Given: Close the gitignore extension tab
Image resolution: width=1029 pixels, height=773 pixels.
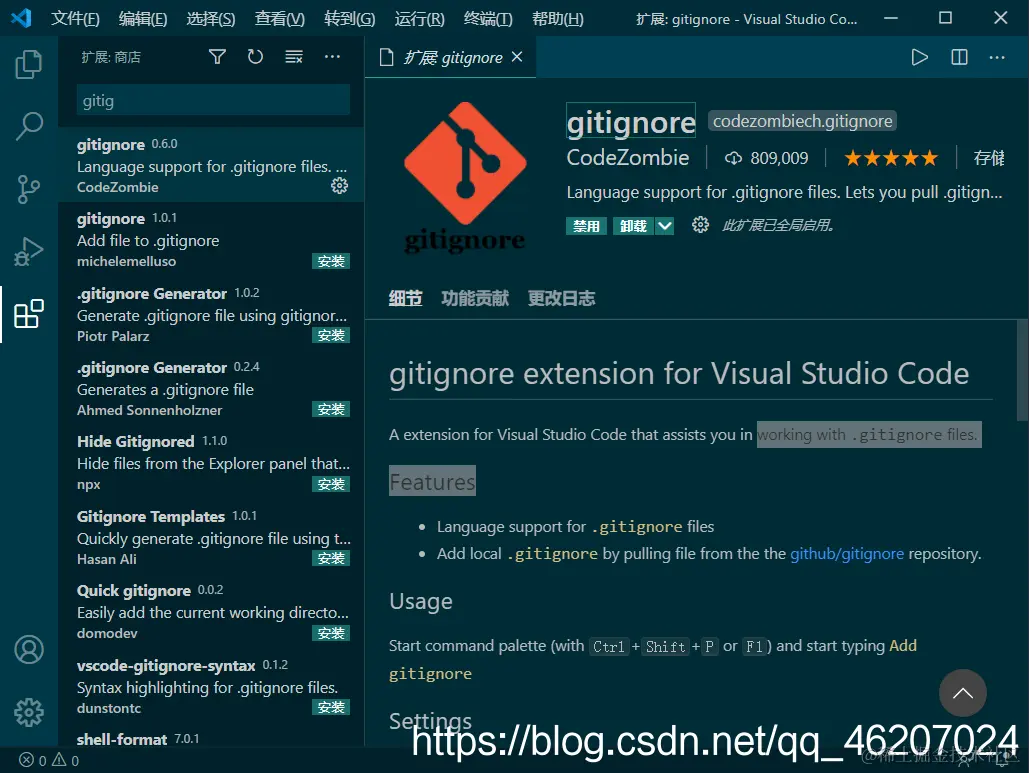Looking at the screenshot, I should pyautogui.click(x=517, y=57).
